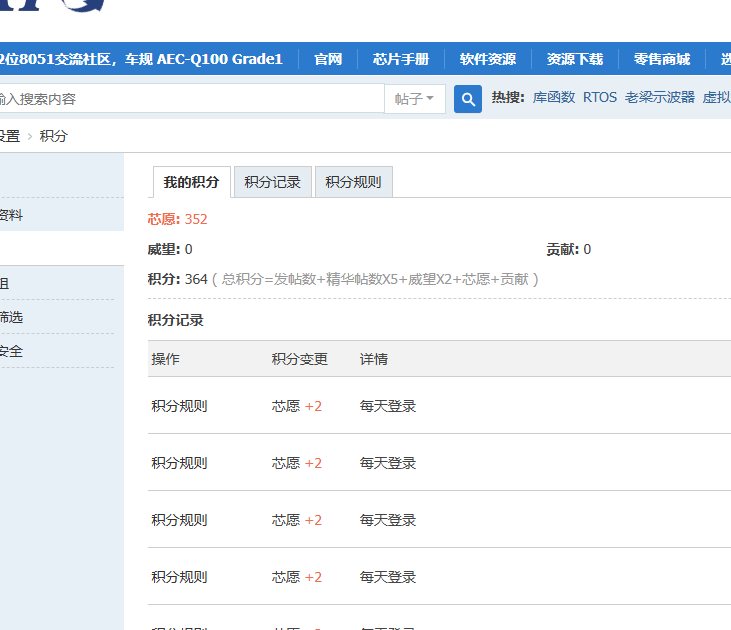This screenshot has height=630, width=731.
Task: Click the 详情 column header
Action: pyautogui.click(x=374, y=359)
